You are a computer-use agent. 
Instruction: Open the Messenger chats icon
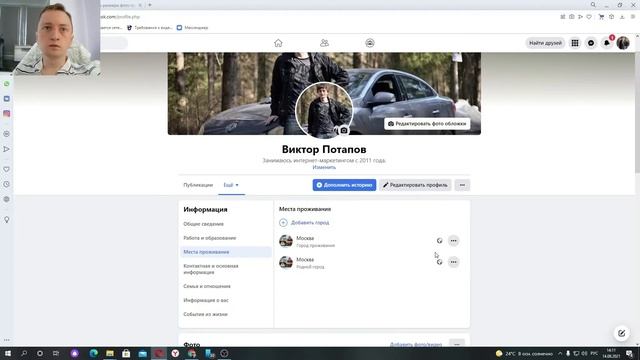point(591,43)
